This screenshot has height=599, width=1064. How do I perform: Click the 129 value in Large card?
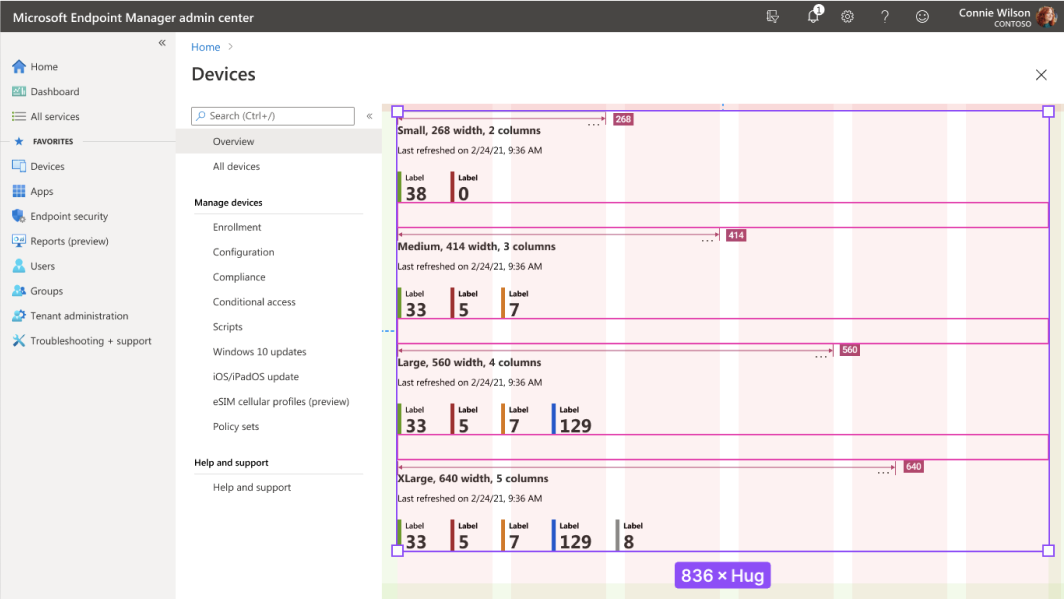(x=575, y=426)
